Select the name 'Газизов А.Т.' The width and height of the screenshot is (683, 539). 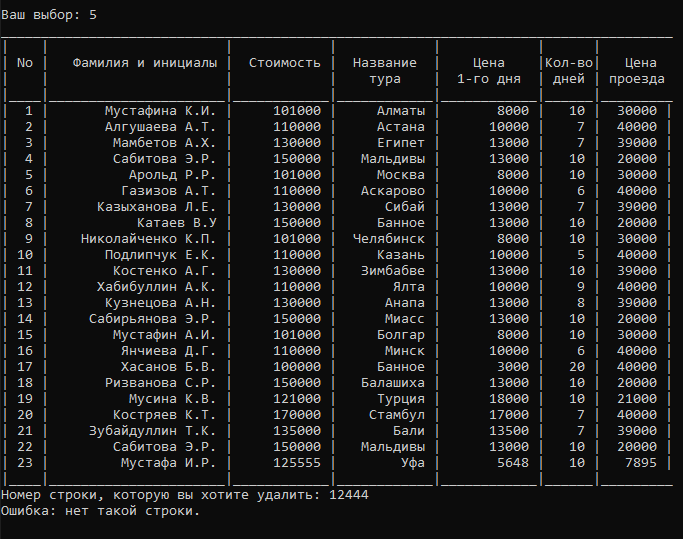tap(168, 191)
